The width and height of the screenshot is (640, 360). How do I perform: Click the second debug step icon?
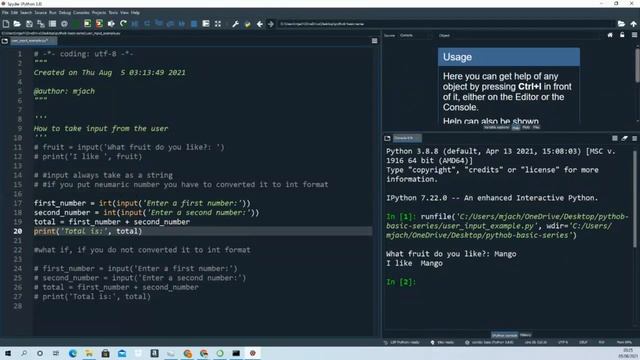click(159, 24)
